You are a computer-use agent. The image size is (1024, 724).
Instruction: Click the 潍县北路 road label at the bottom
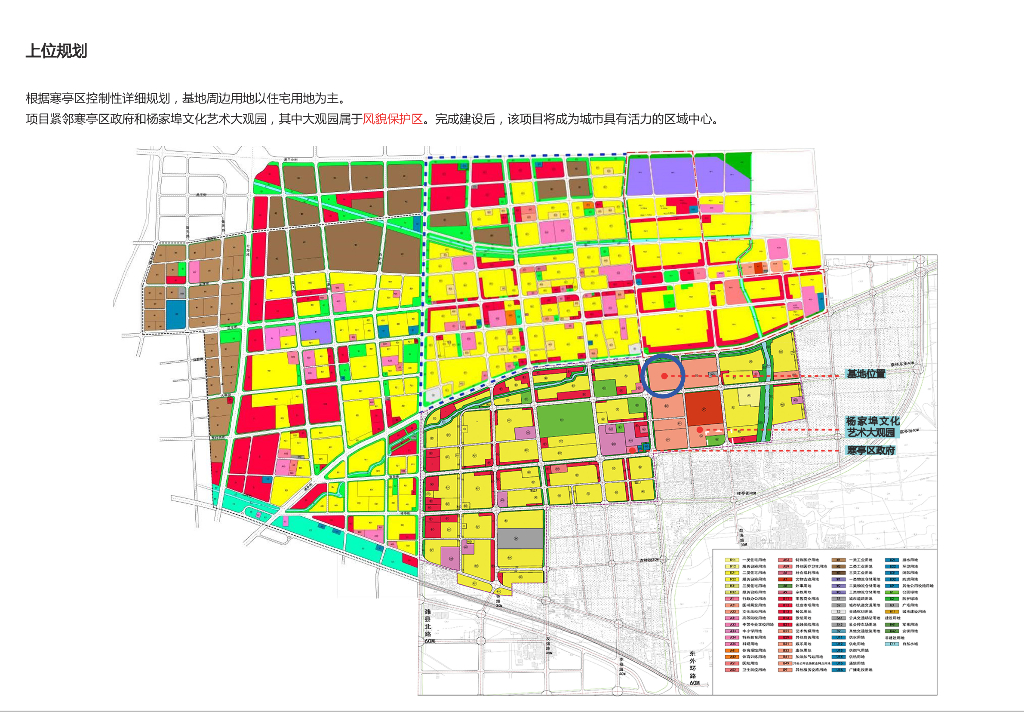[x=428, y=623]
